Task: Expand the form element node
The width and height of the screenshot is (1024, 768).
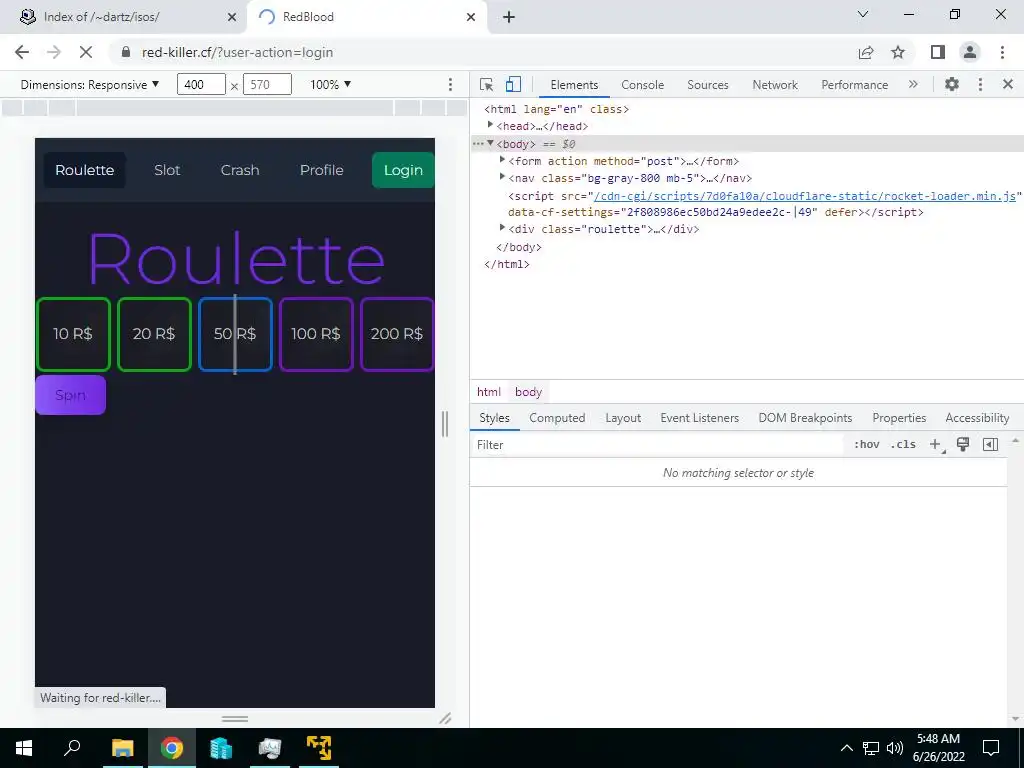Action: point(502,160)
